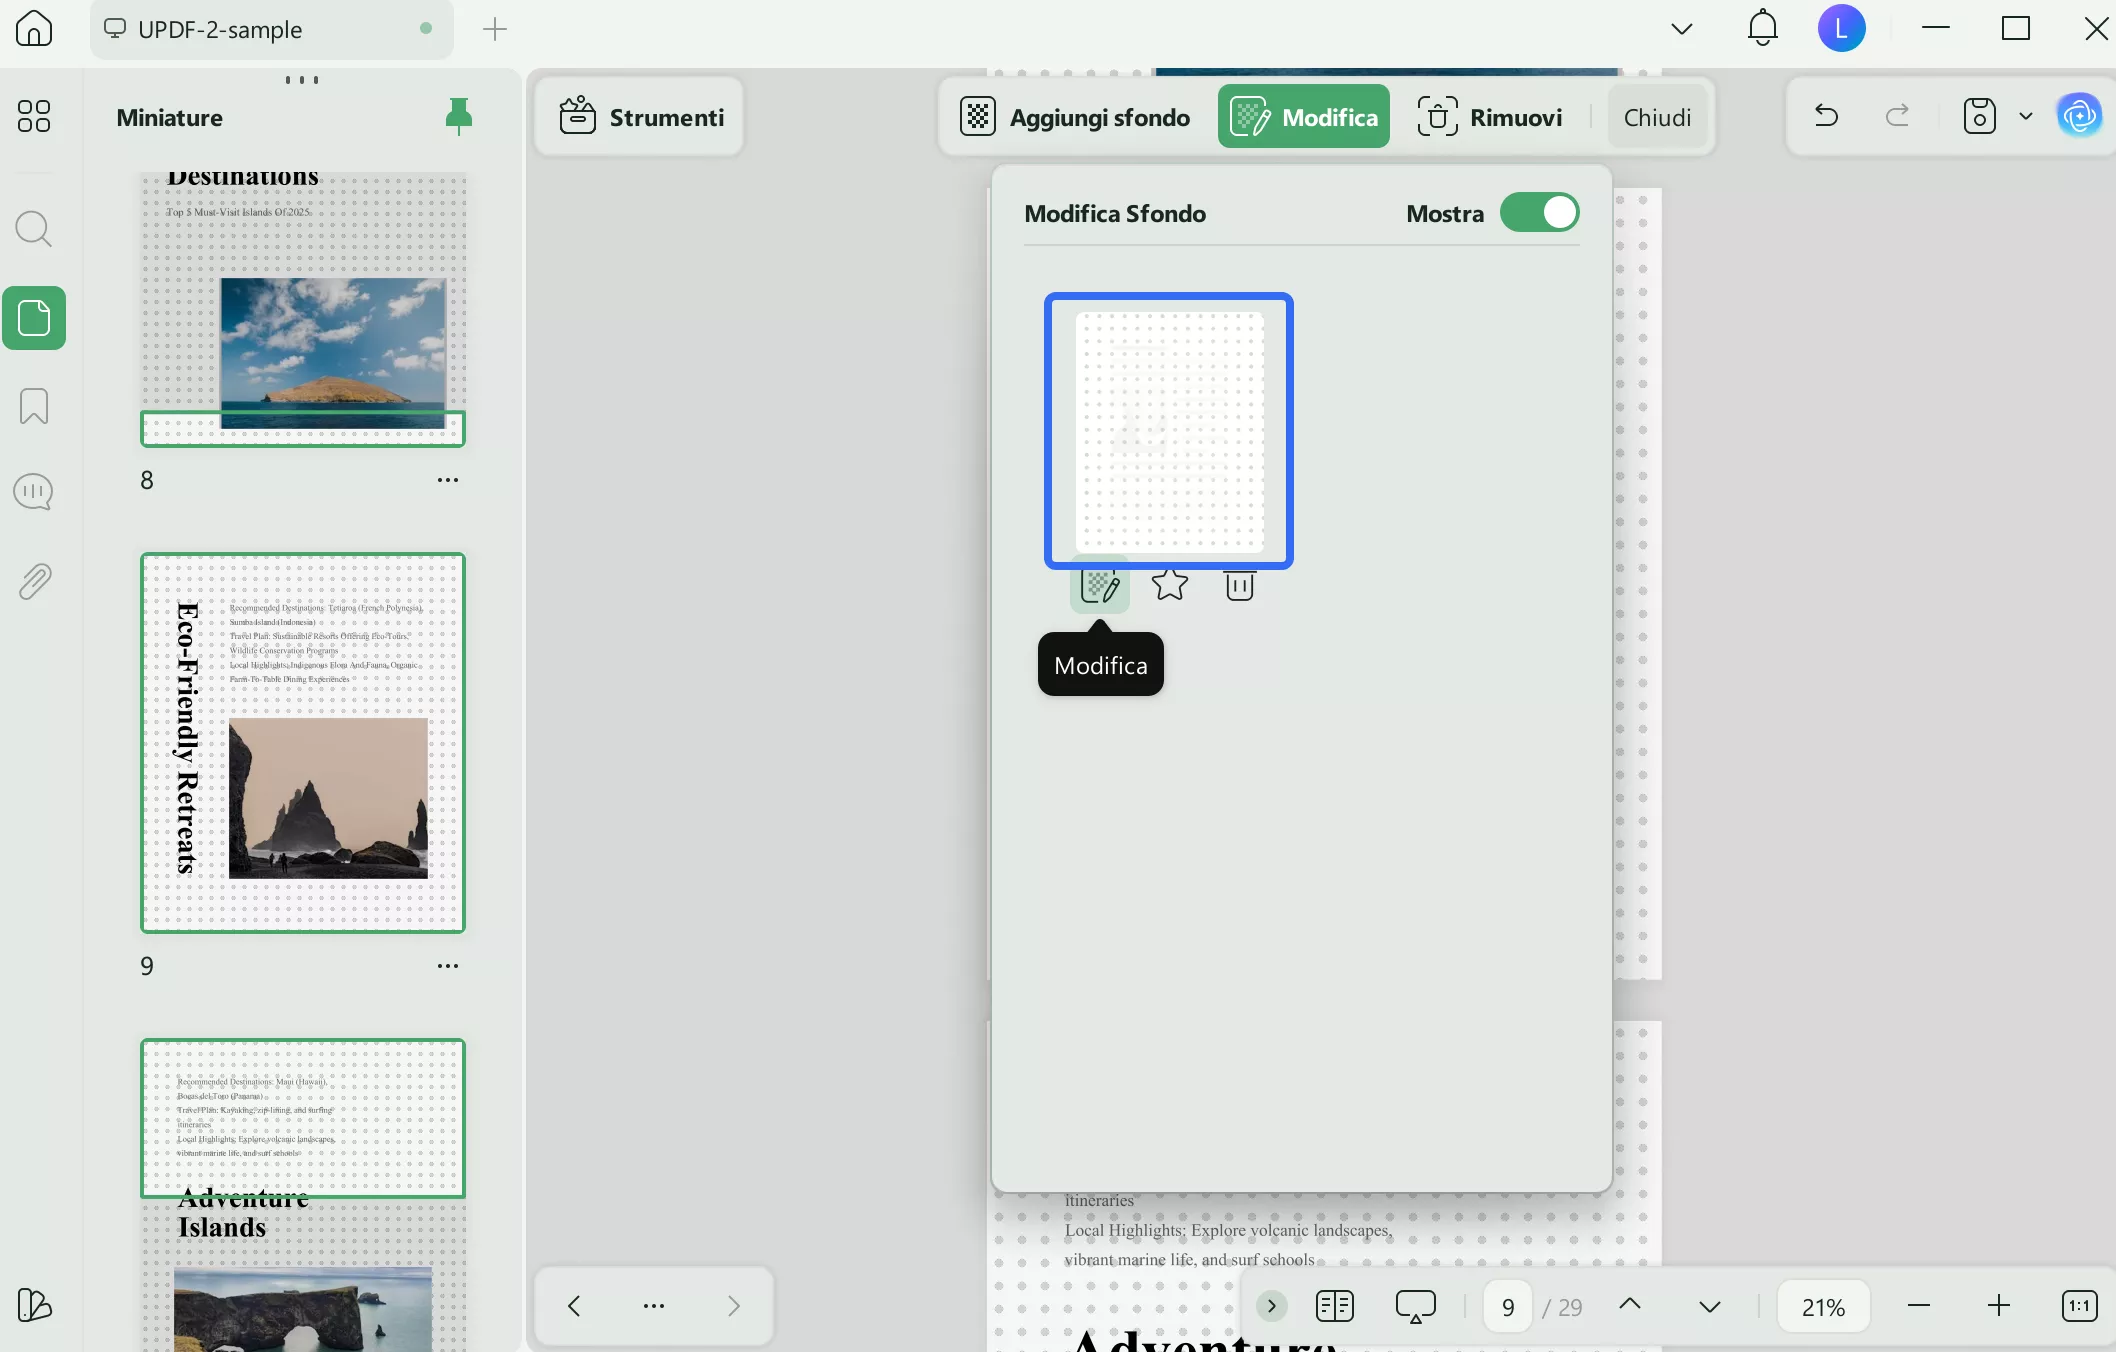The height and width of the screenshot is (1352, 2116).
Task: Launch the UPDF AI assistant icon
Action: tap(2079, 117)
